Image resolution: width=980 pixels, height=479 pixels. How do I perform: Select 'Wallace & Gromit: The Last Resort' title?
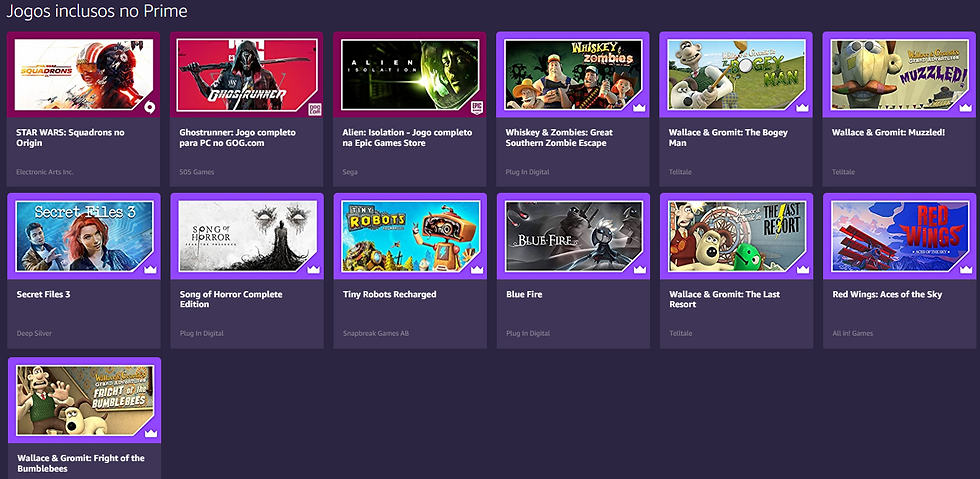[724, 299]
